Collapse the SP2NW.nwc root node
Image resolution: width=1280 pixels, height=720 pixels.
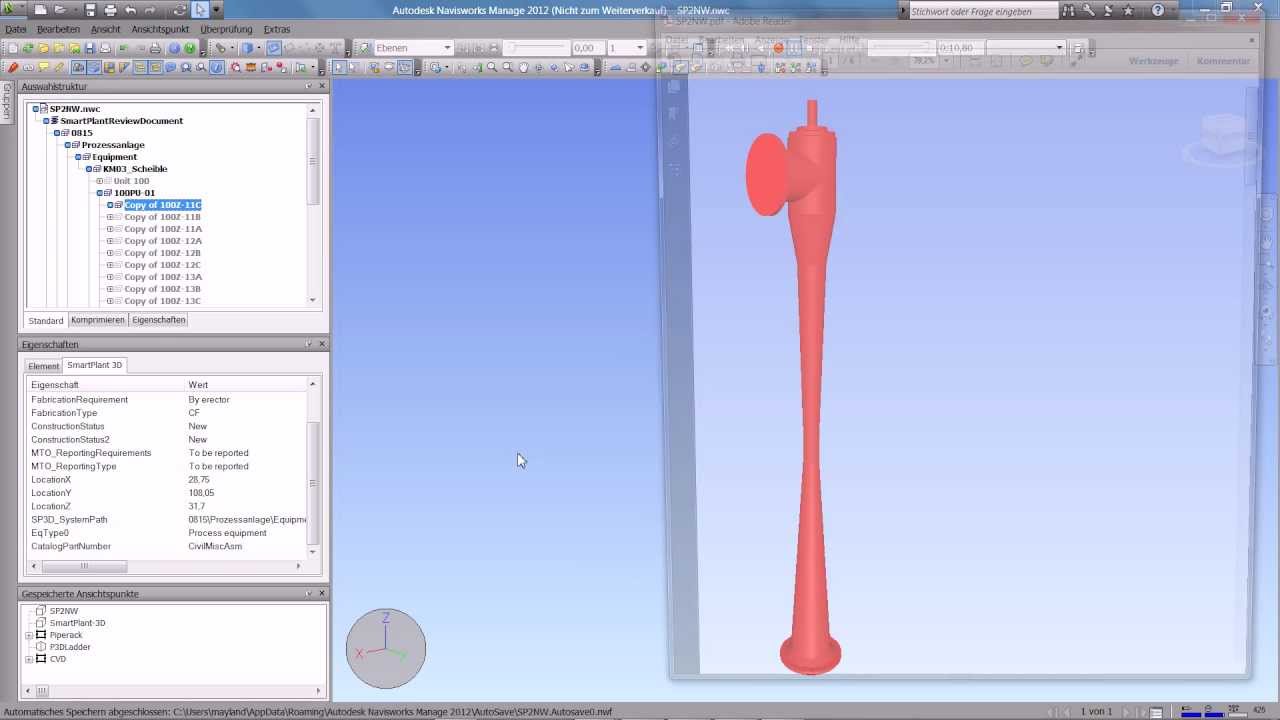(x=36, y=108)
